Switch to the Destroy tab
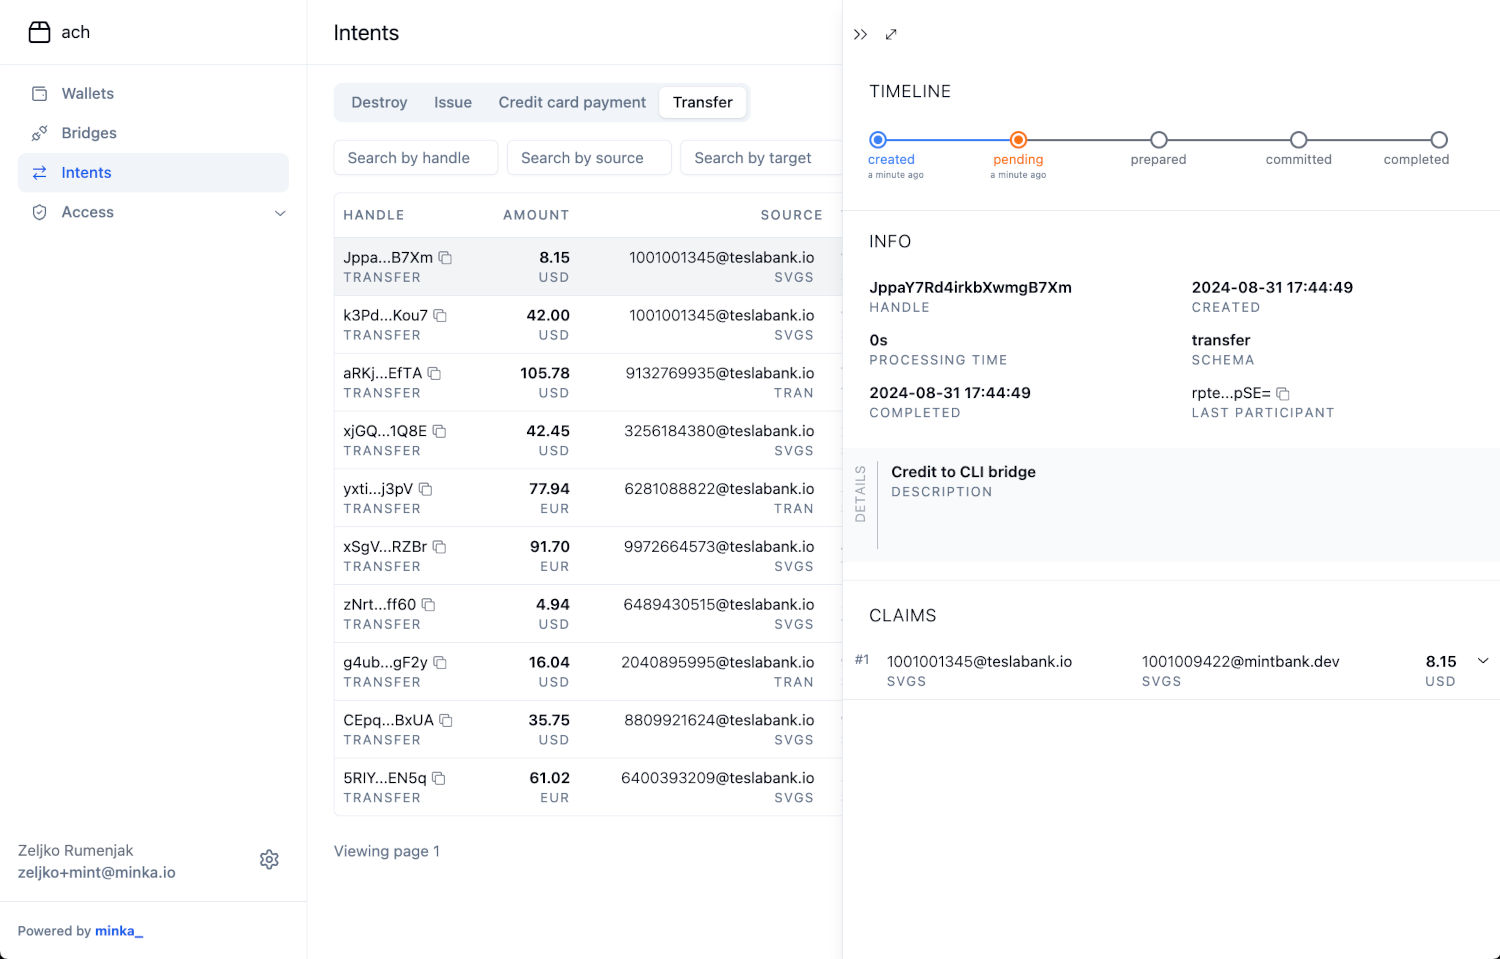Viewport: 1500px width, 959px height. pyautogui.click(x=379, y=102)
